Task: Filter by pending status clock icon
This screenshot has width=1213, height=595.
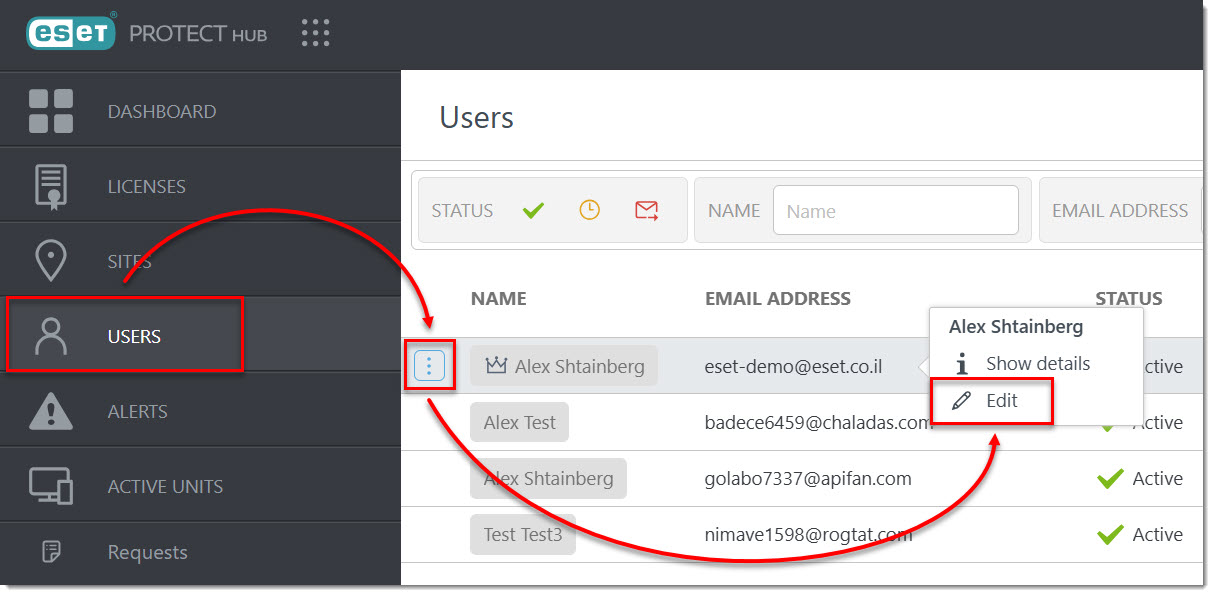Action: tap(590, 210)
